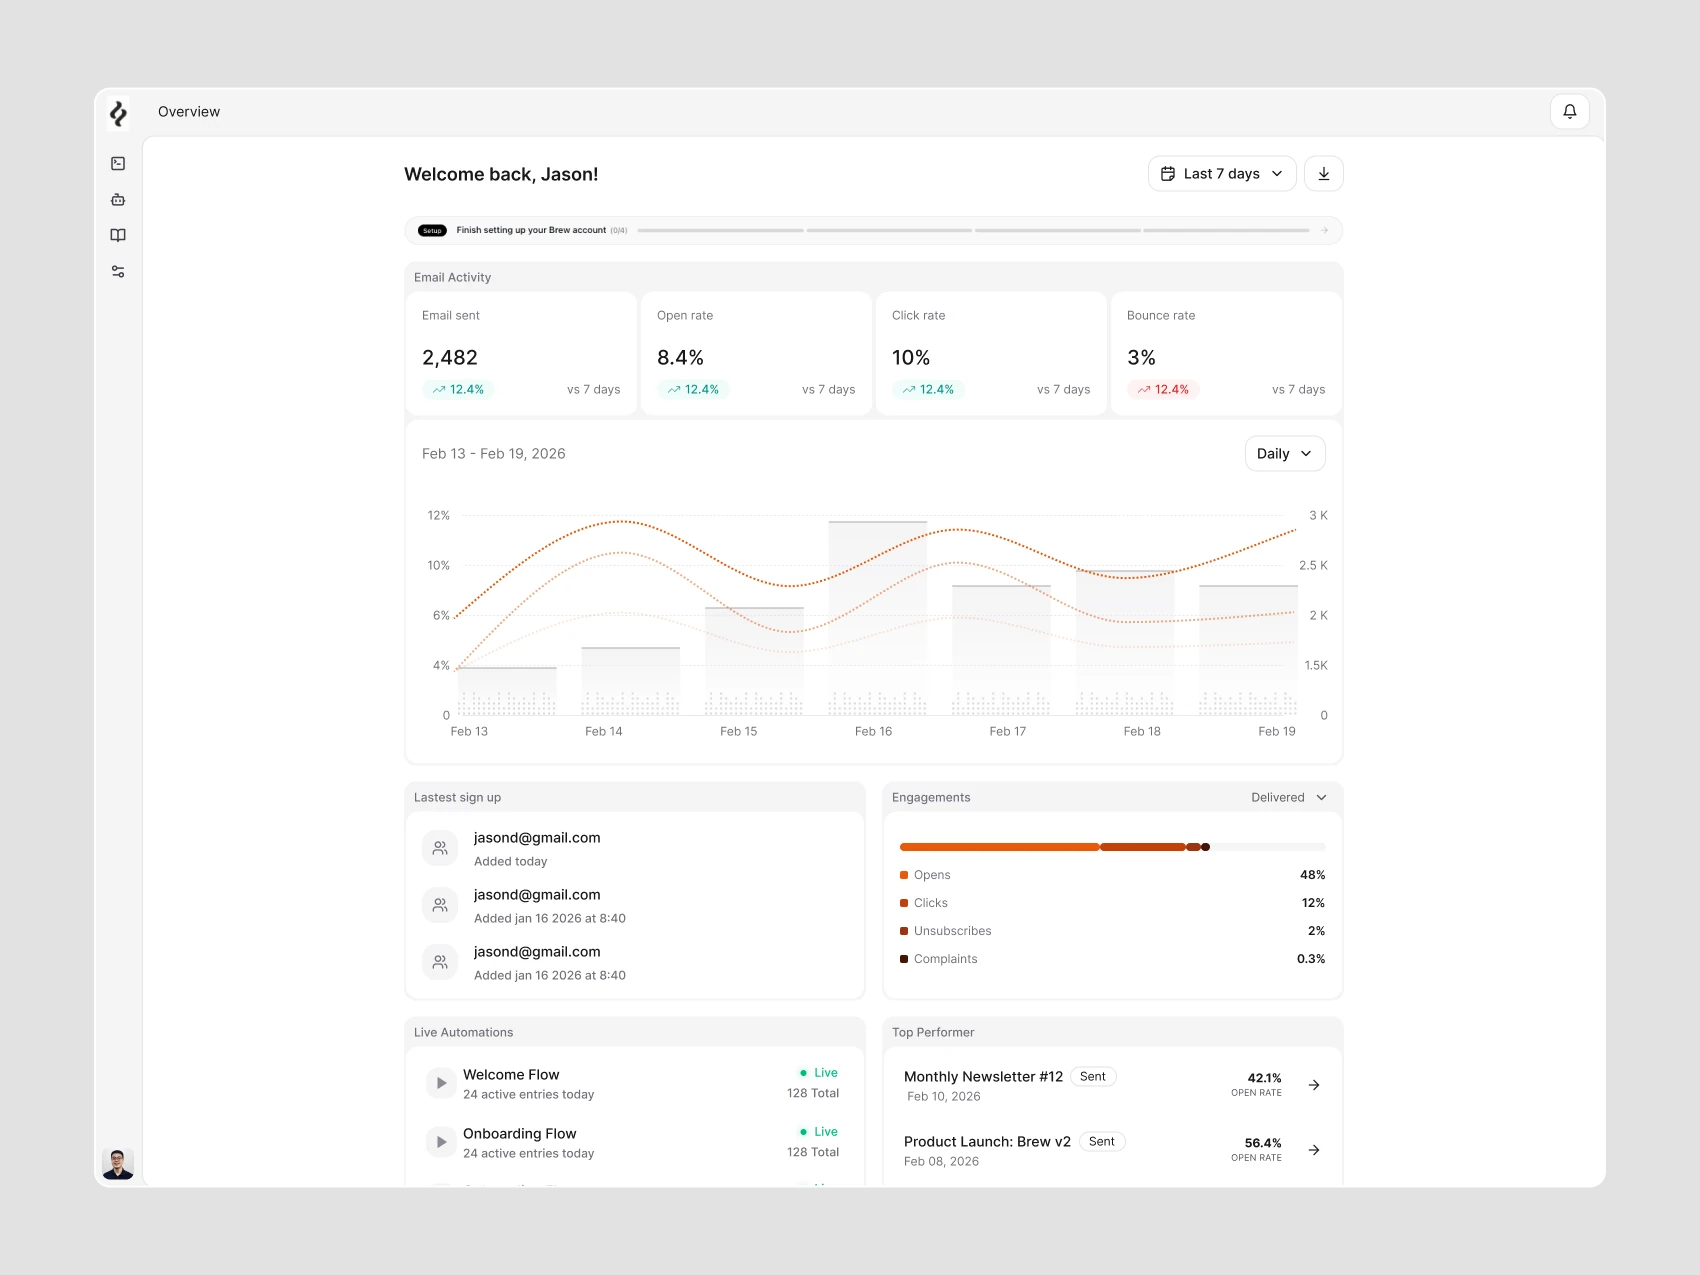Click the Welcome Flow title

click(511, 1074)
